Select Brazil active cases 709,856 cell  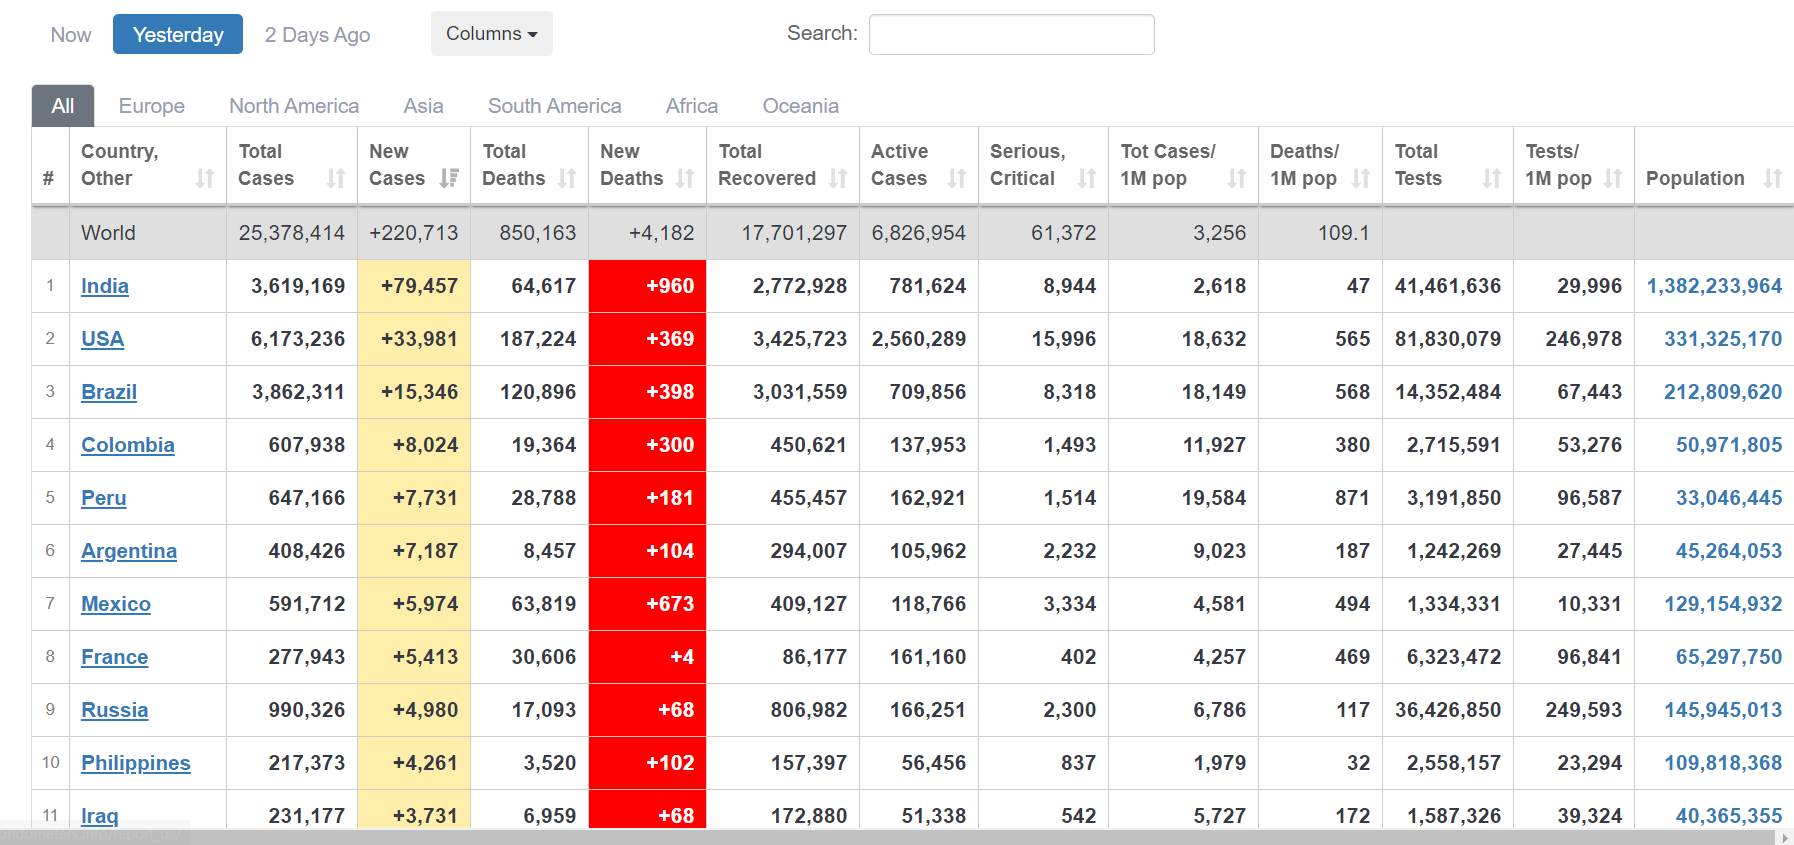point(919,392)
